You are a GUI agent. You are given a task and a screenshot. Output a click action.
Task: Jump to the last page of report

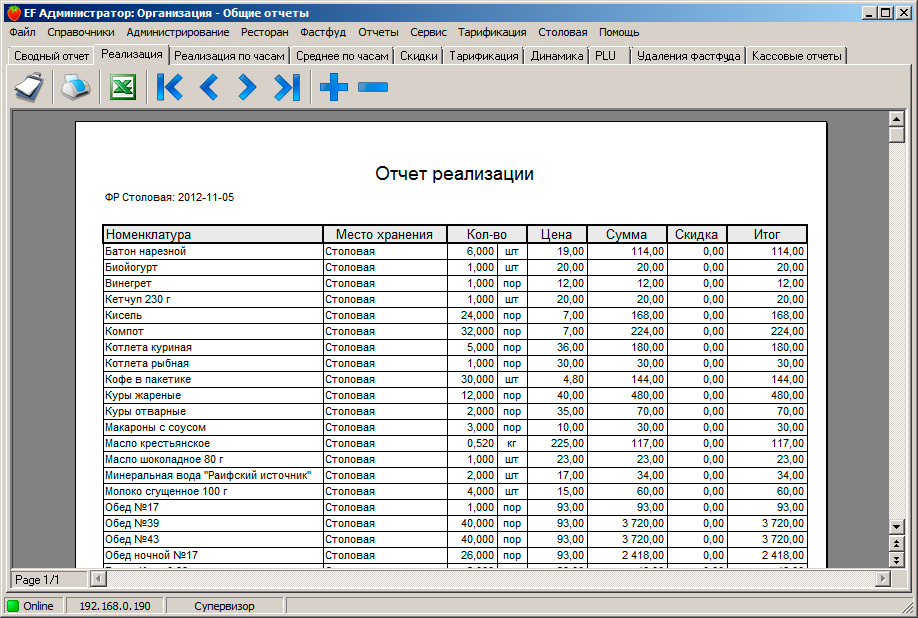click(x=287, y=88)
